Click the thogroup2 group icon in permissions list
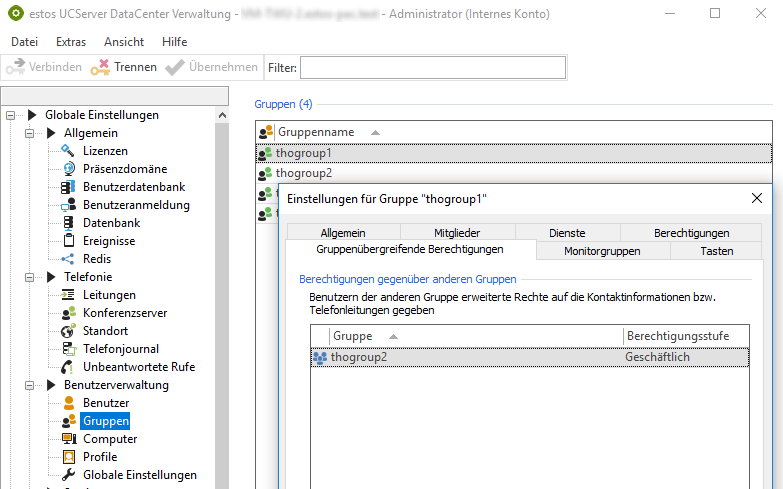This screenshot has width=783, height=489. pyautogui.click(x=320, y=357)
